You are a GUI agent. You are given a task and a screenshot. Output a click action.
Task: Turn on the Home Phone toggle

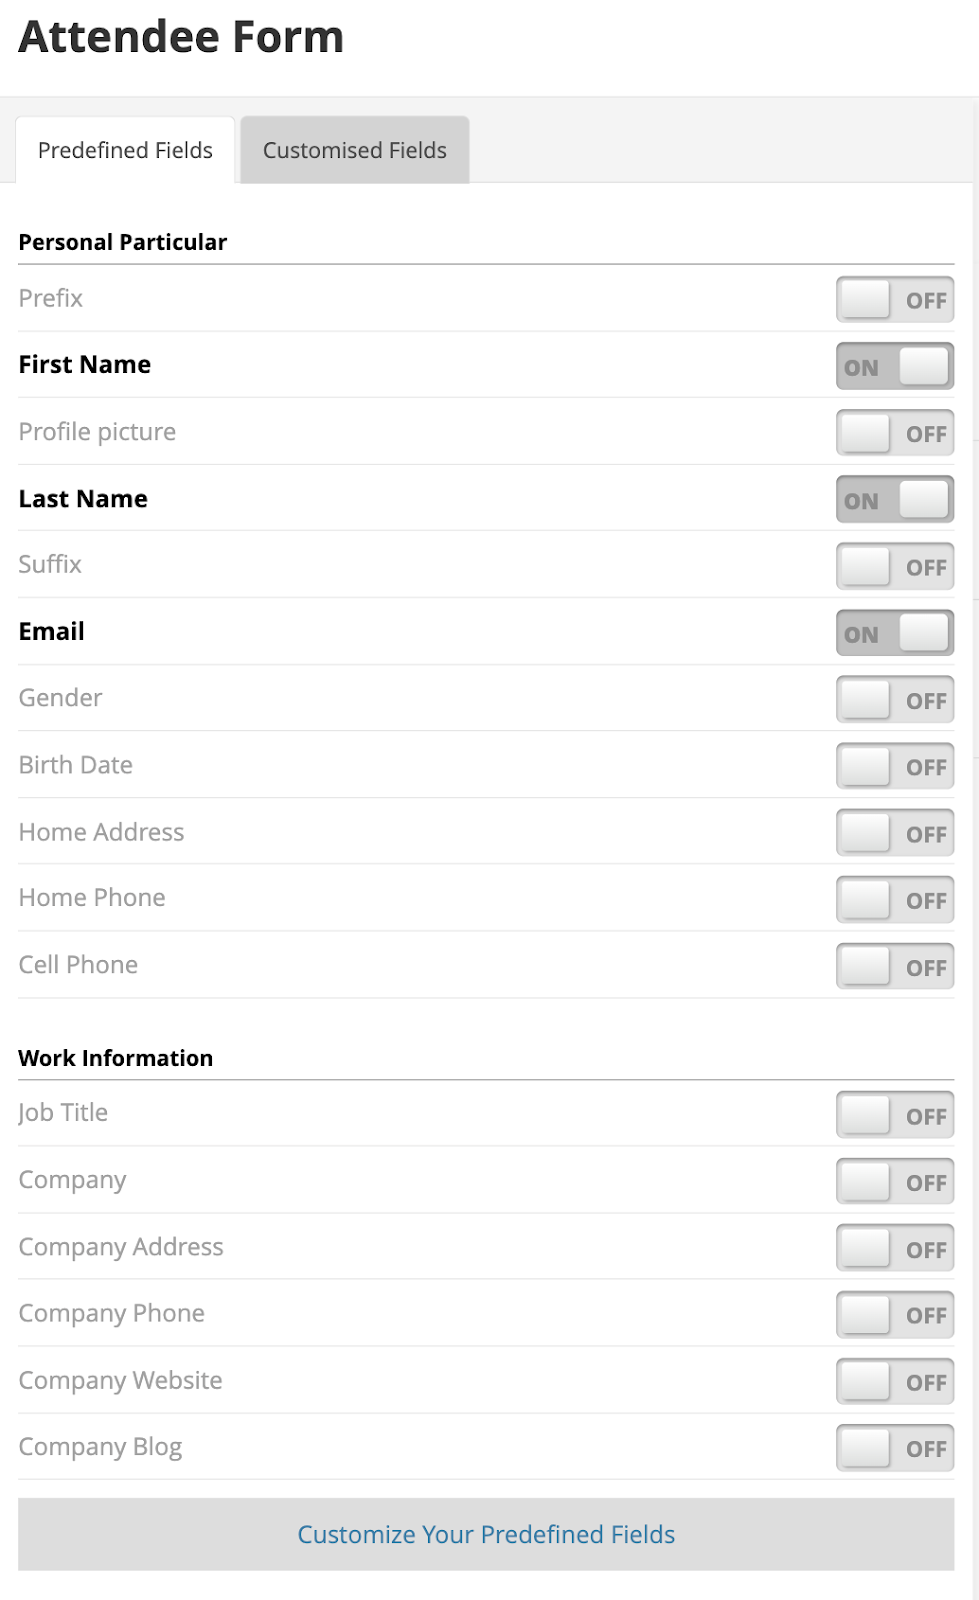[x=894, y=900]
